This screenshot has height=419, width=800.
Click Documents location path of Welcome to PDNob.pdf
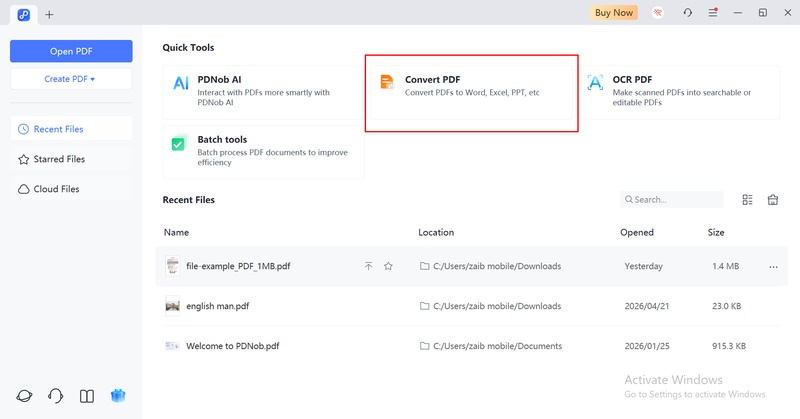coord(497,346)
